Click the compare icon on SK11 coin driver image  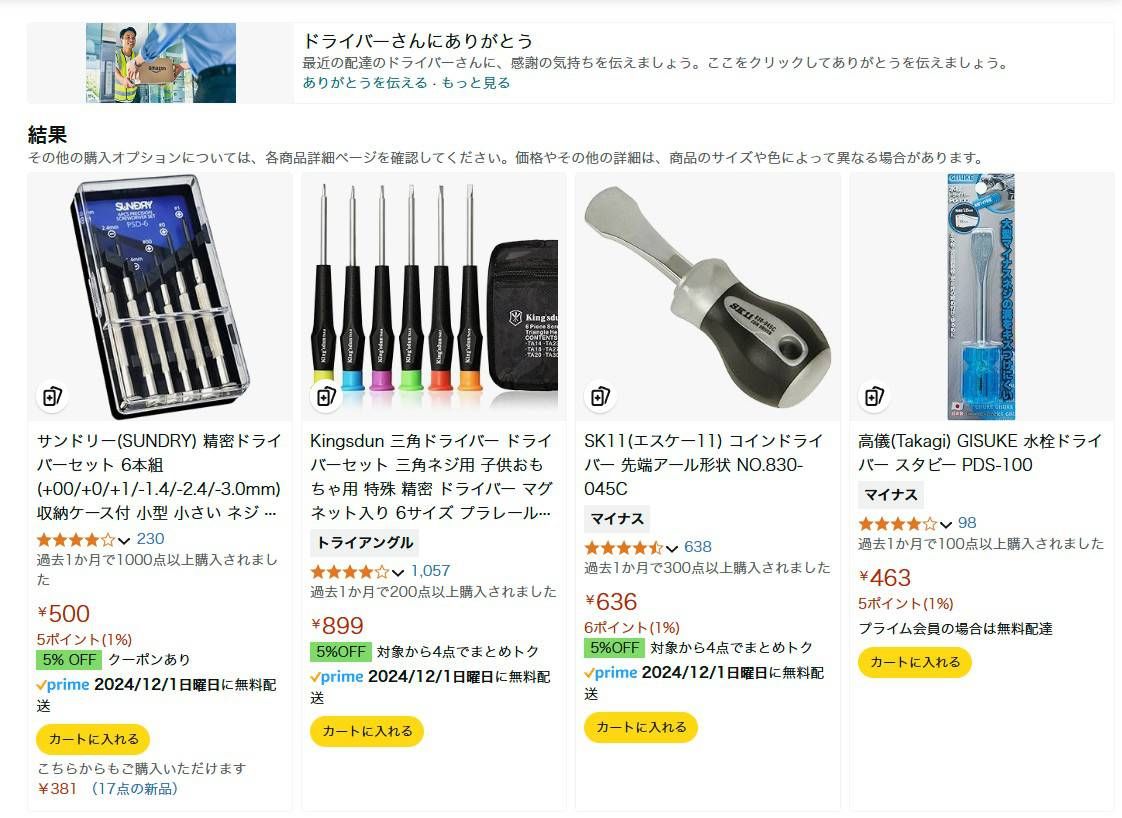(600, 396)
